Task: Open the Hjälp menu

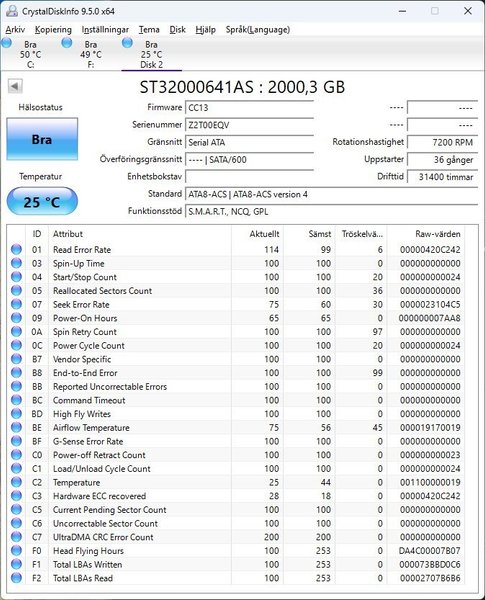Action: (x=205, y=29)
